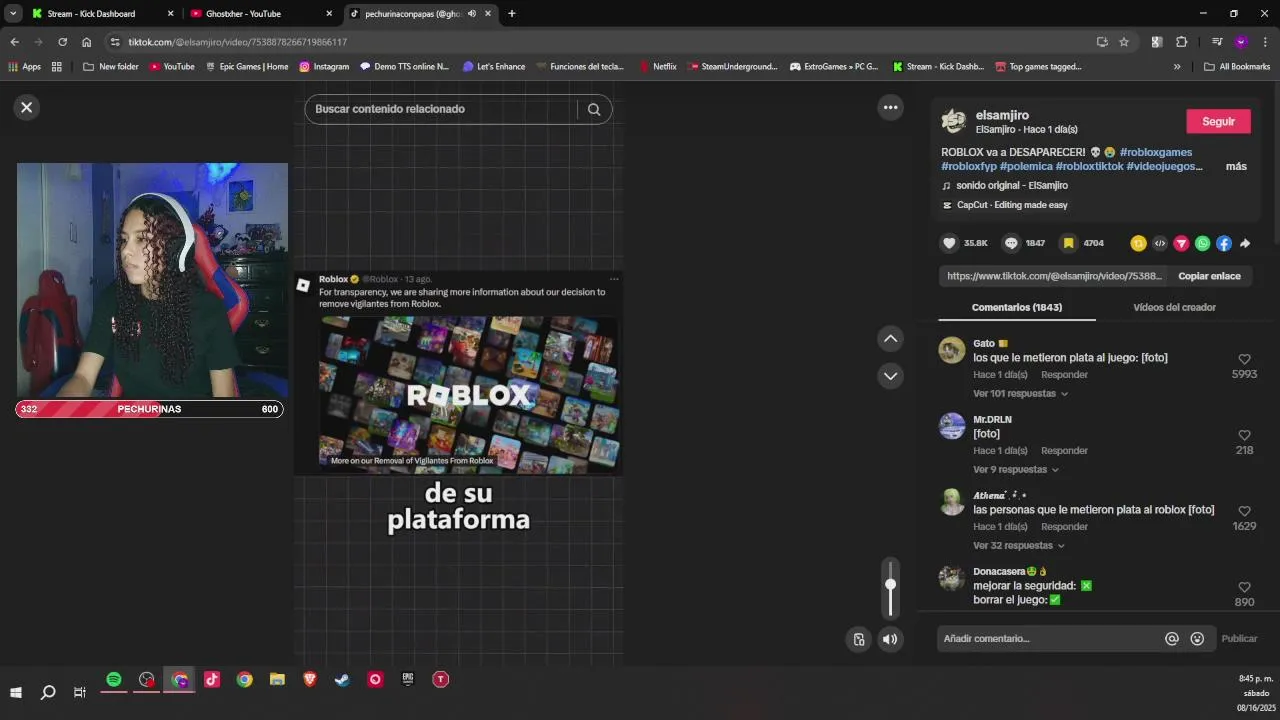
Task: Share to Facebook icon
Action: (1224, 243)
